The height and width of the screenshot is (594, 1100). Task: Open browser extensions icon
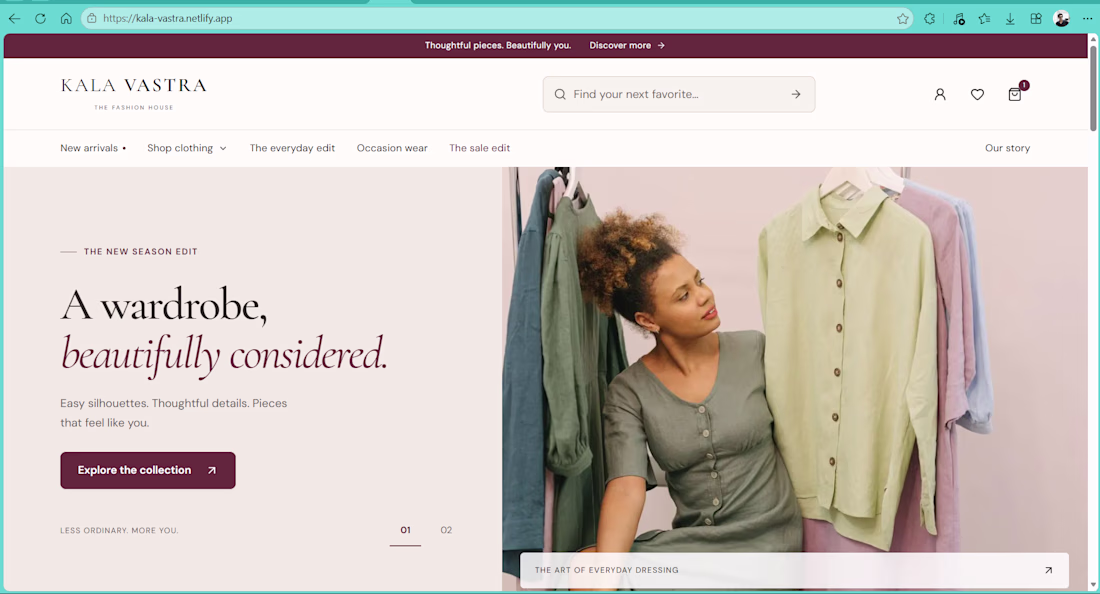tap(930, 19)
